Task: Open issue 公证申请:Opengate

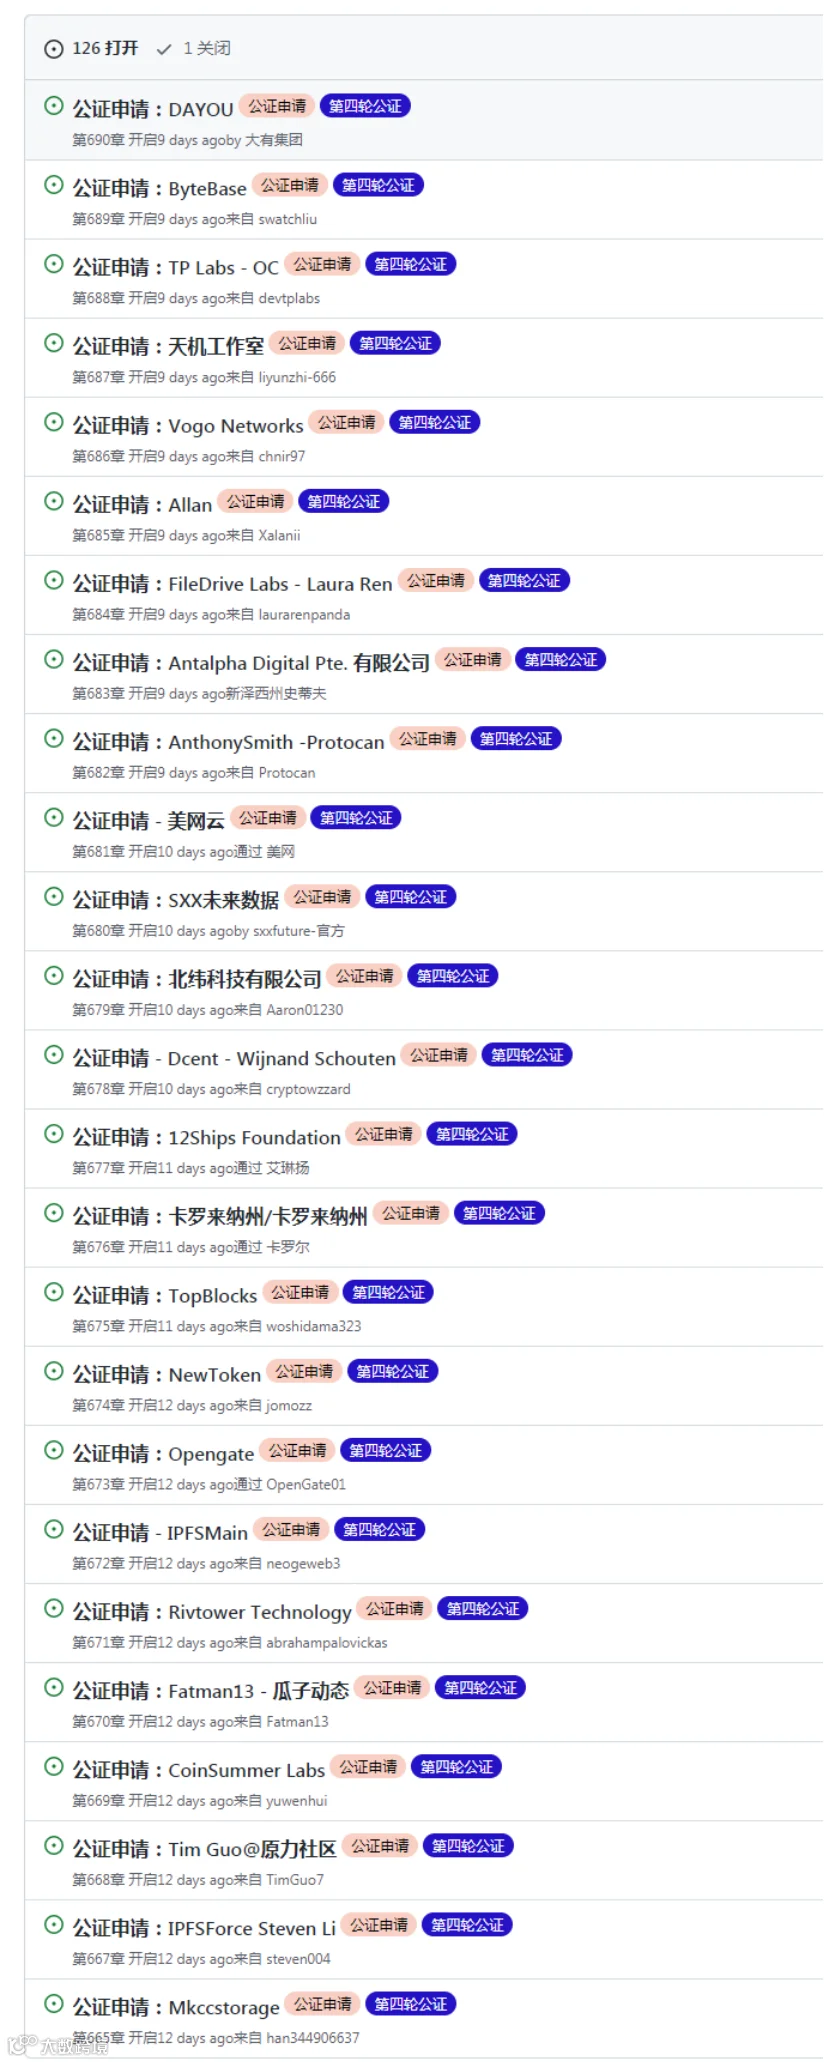Action: coord(163,1453)
